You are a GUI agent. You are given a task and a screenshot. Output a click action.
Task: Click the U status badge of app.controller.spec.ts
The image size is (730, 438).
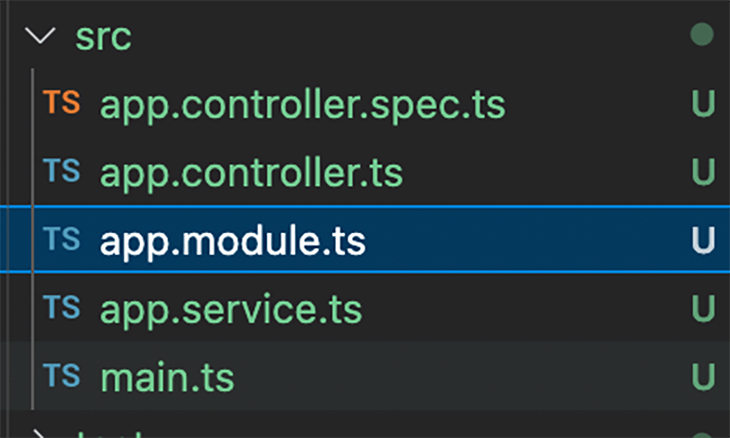pos(703,104)
